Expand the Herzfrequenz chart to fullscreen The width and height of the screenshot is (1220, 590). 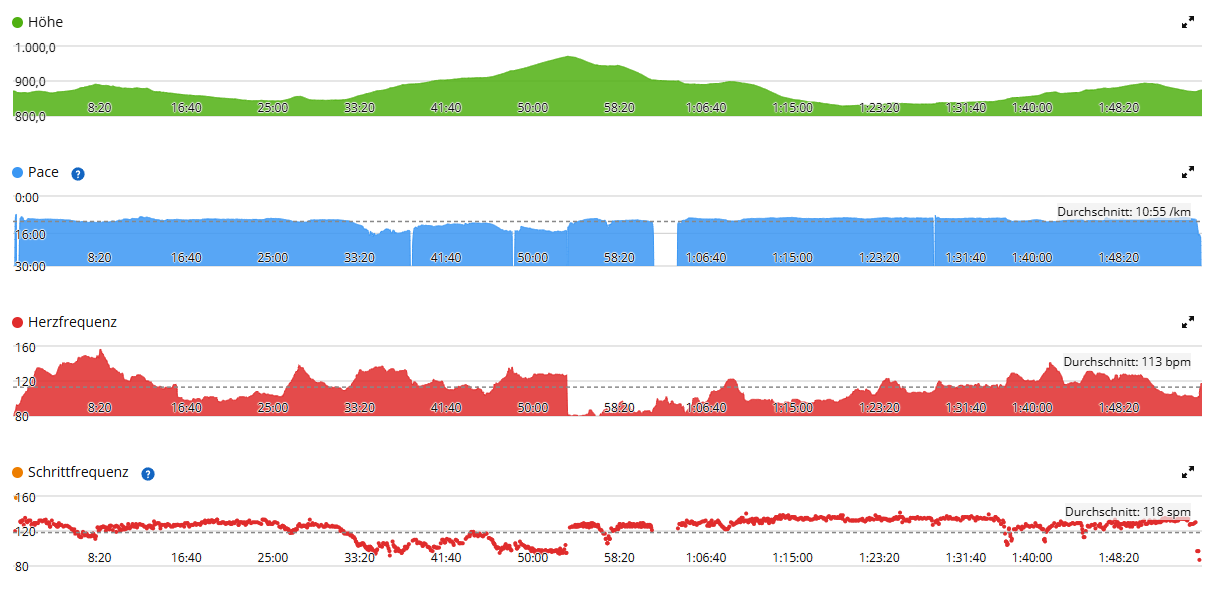(1188, 322)
